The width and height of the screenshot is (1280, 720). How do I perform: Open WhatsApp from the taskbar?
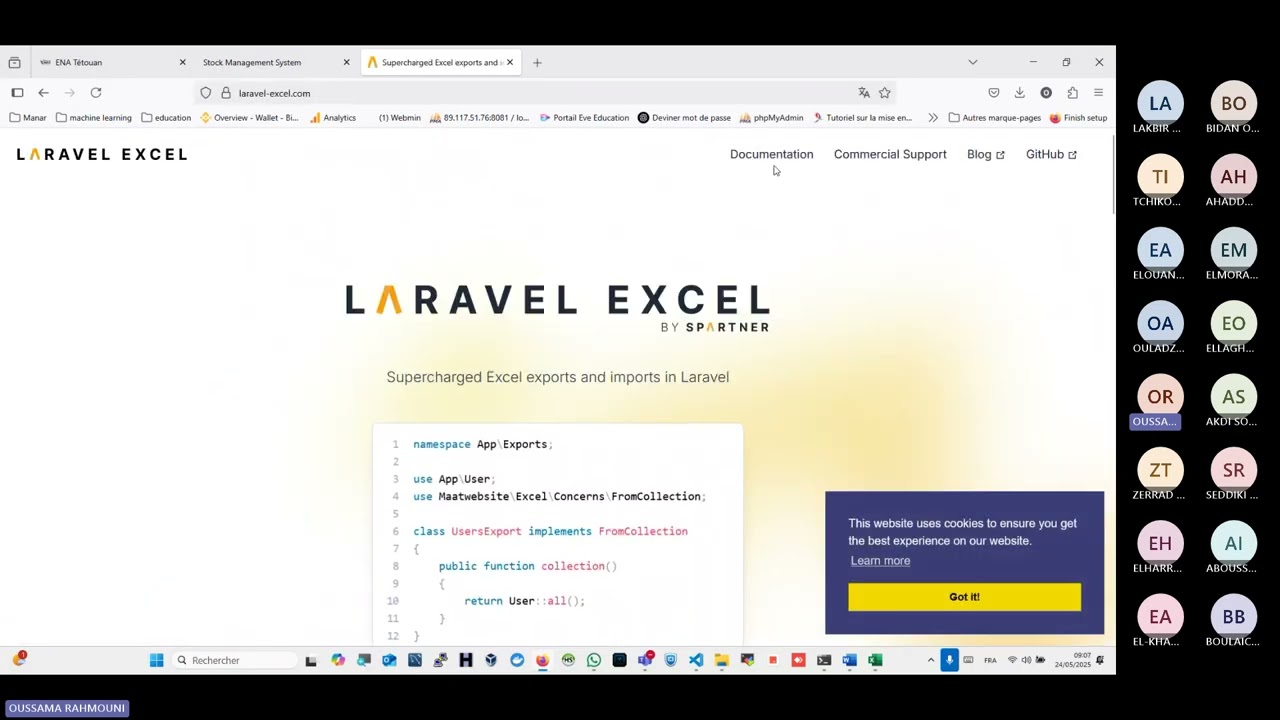pyautogui.click(x=594, y=660)
